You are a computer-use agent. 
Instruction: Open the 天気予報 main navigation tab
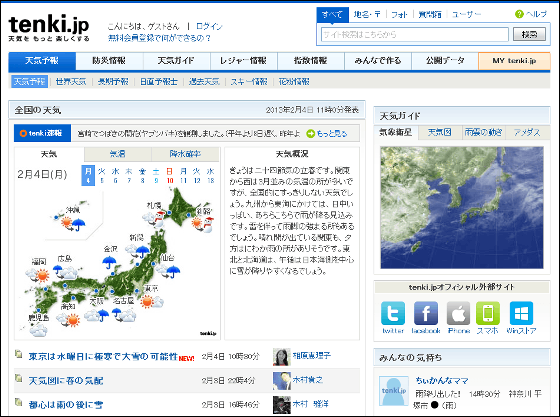click(x=42, y=61)
